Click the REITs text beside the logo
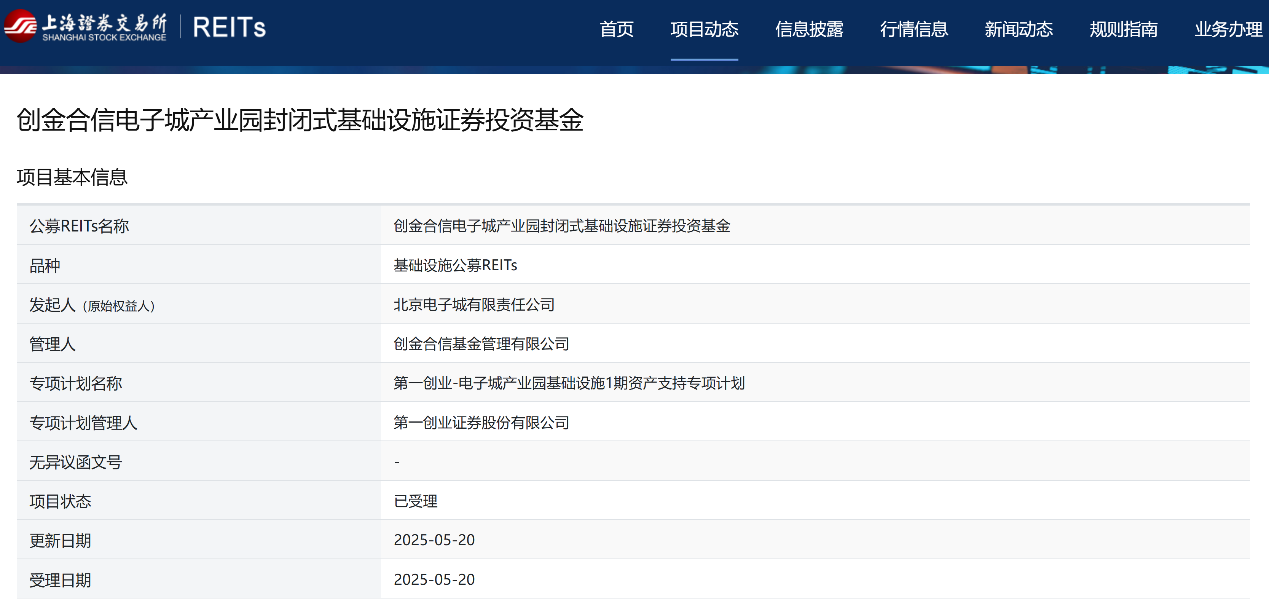The height and width of the screenshot is (608, 1269). (x=229, y=28)
